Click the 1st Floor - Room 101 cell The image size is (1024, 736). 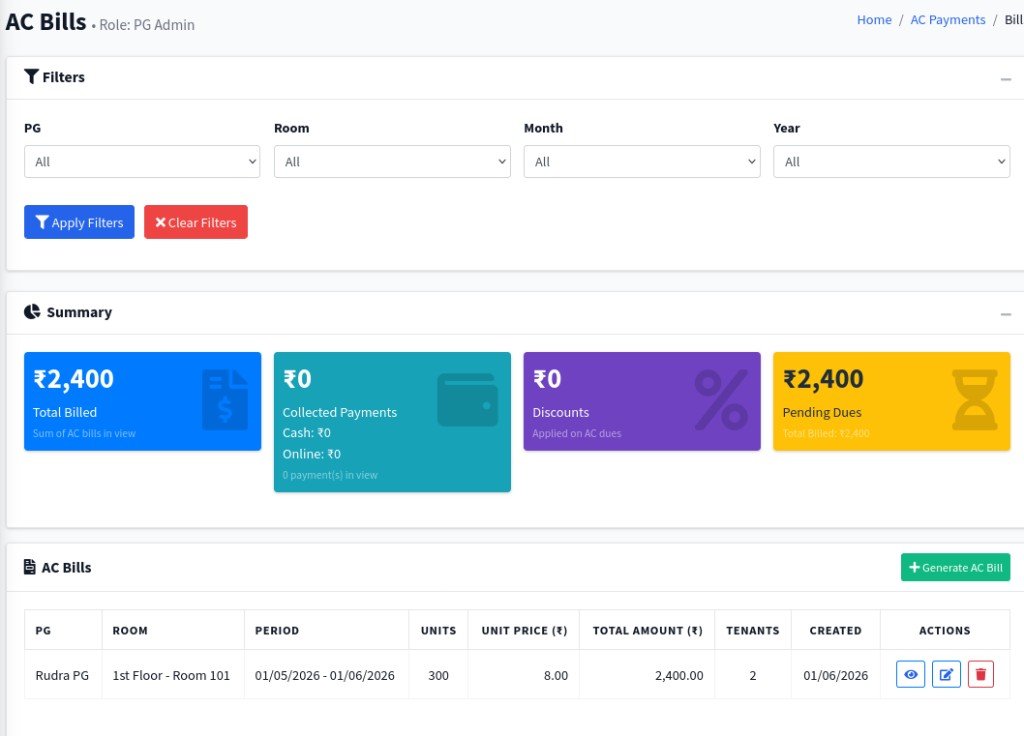171,675
